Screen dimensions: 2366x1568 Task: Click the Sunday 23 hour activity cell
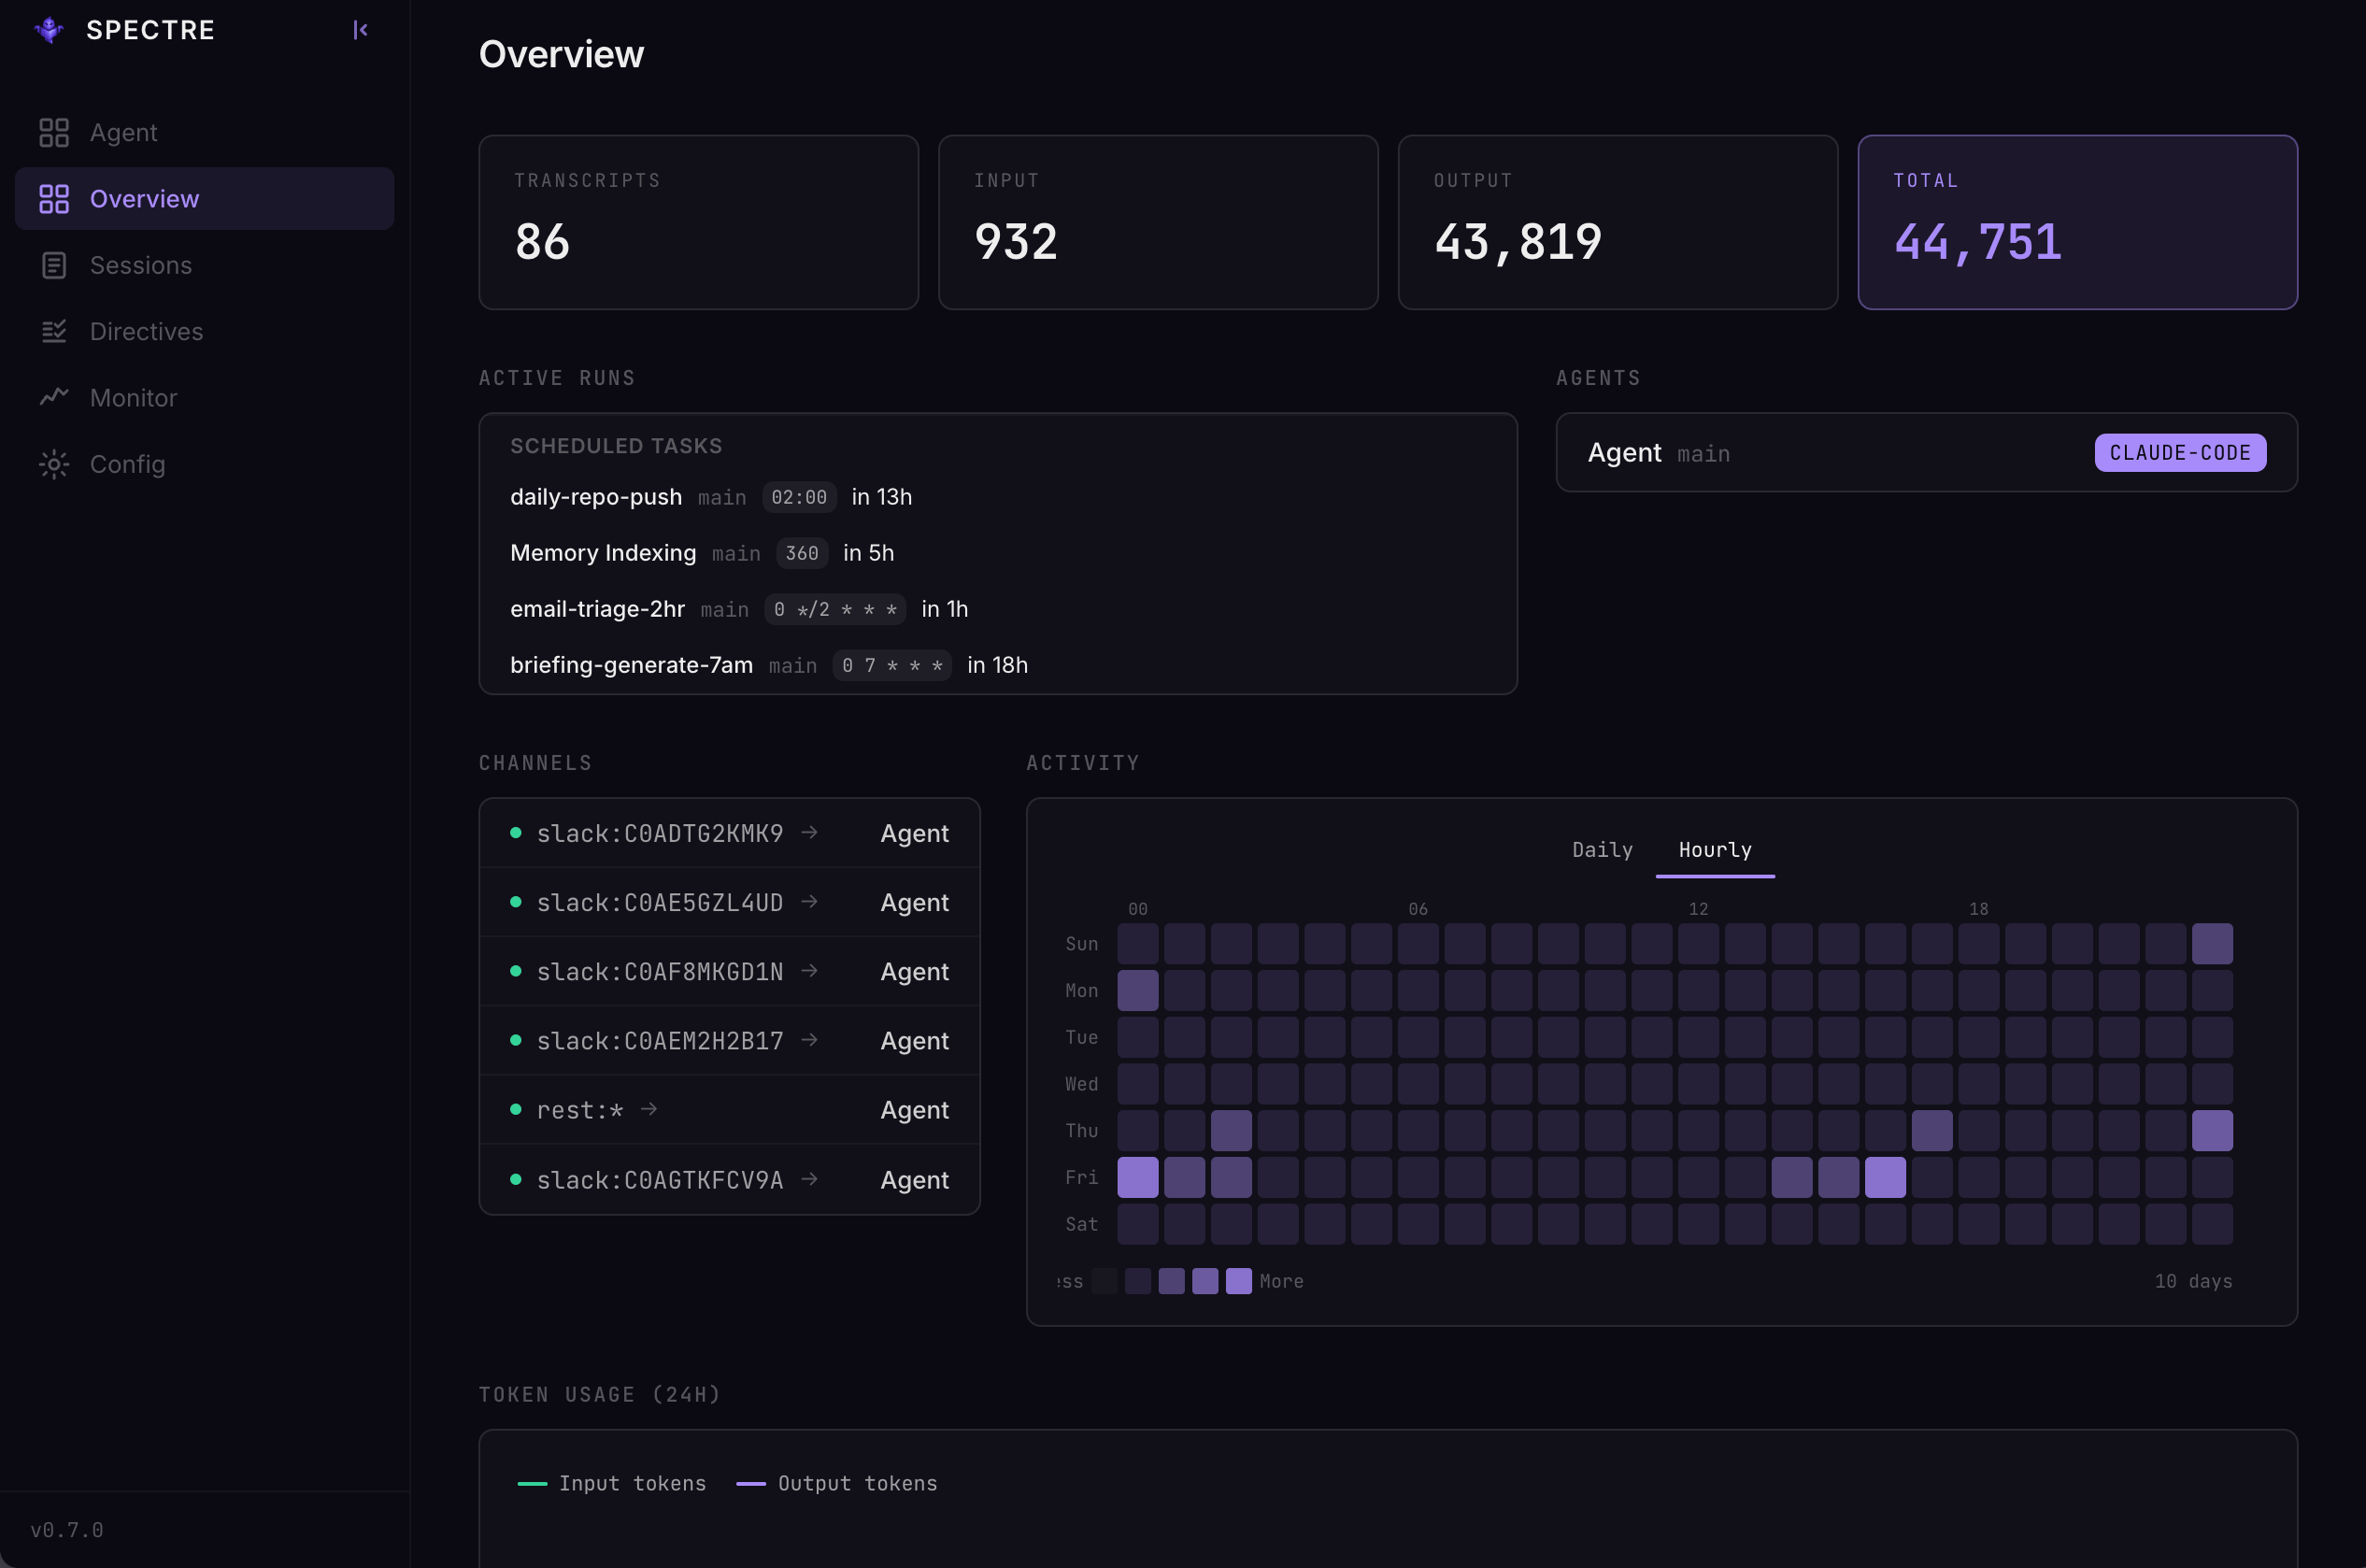2212,943
